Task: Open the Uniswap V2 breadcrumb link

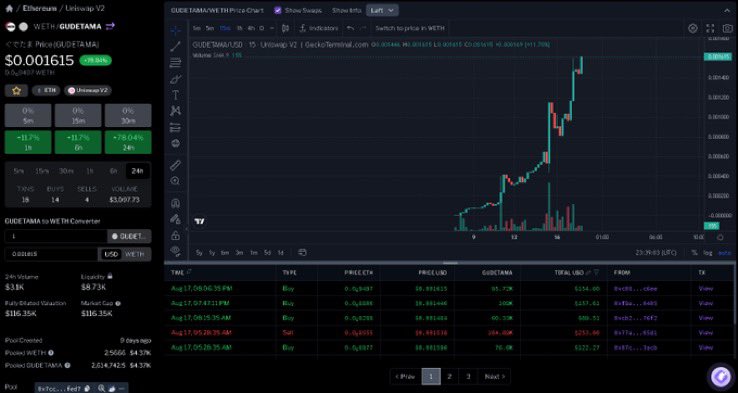Action: 85,8
